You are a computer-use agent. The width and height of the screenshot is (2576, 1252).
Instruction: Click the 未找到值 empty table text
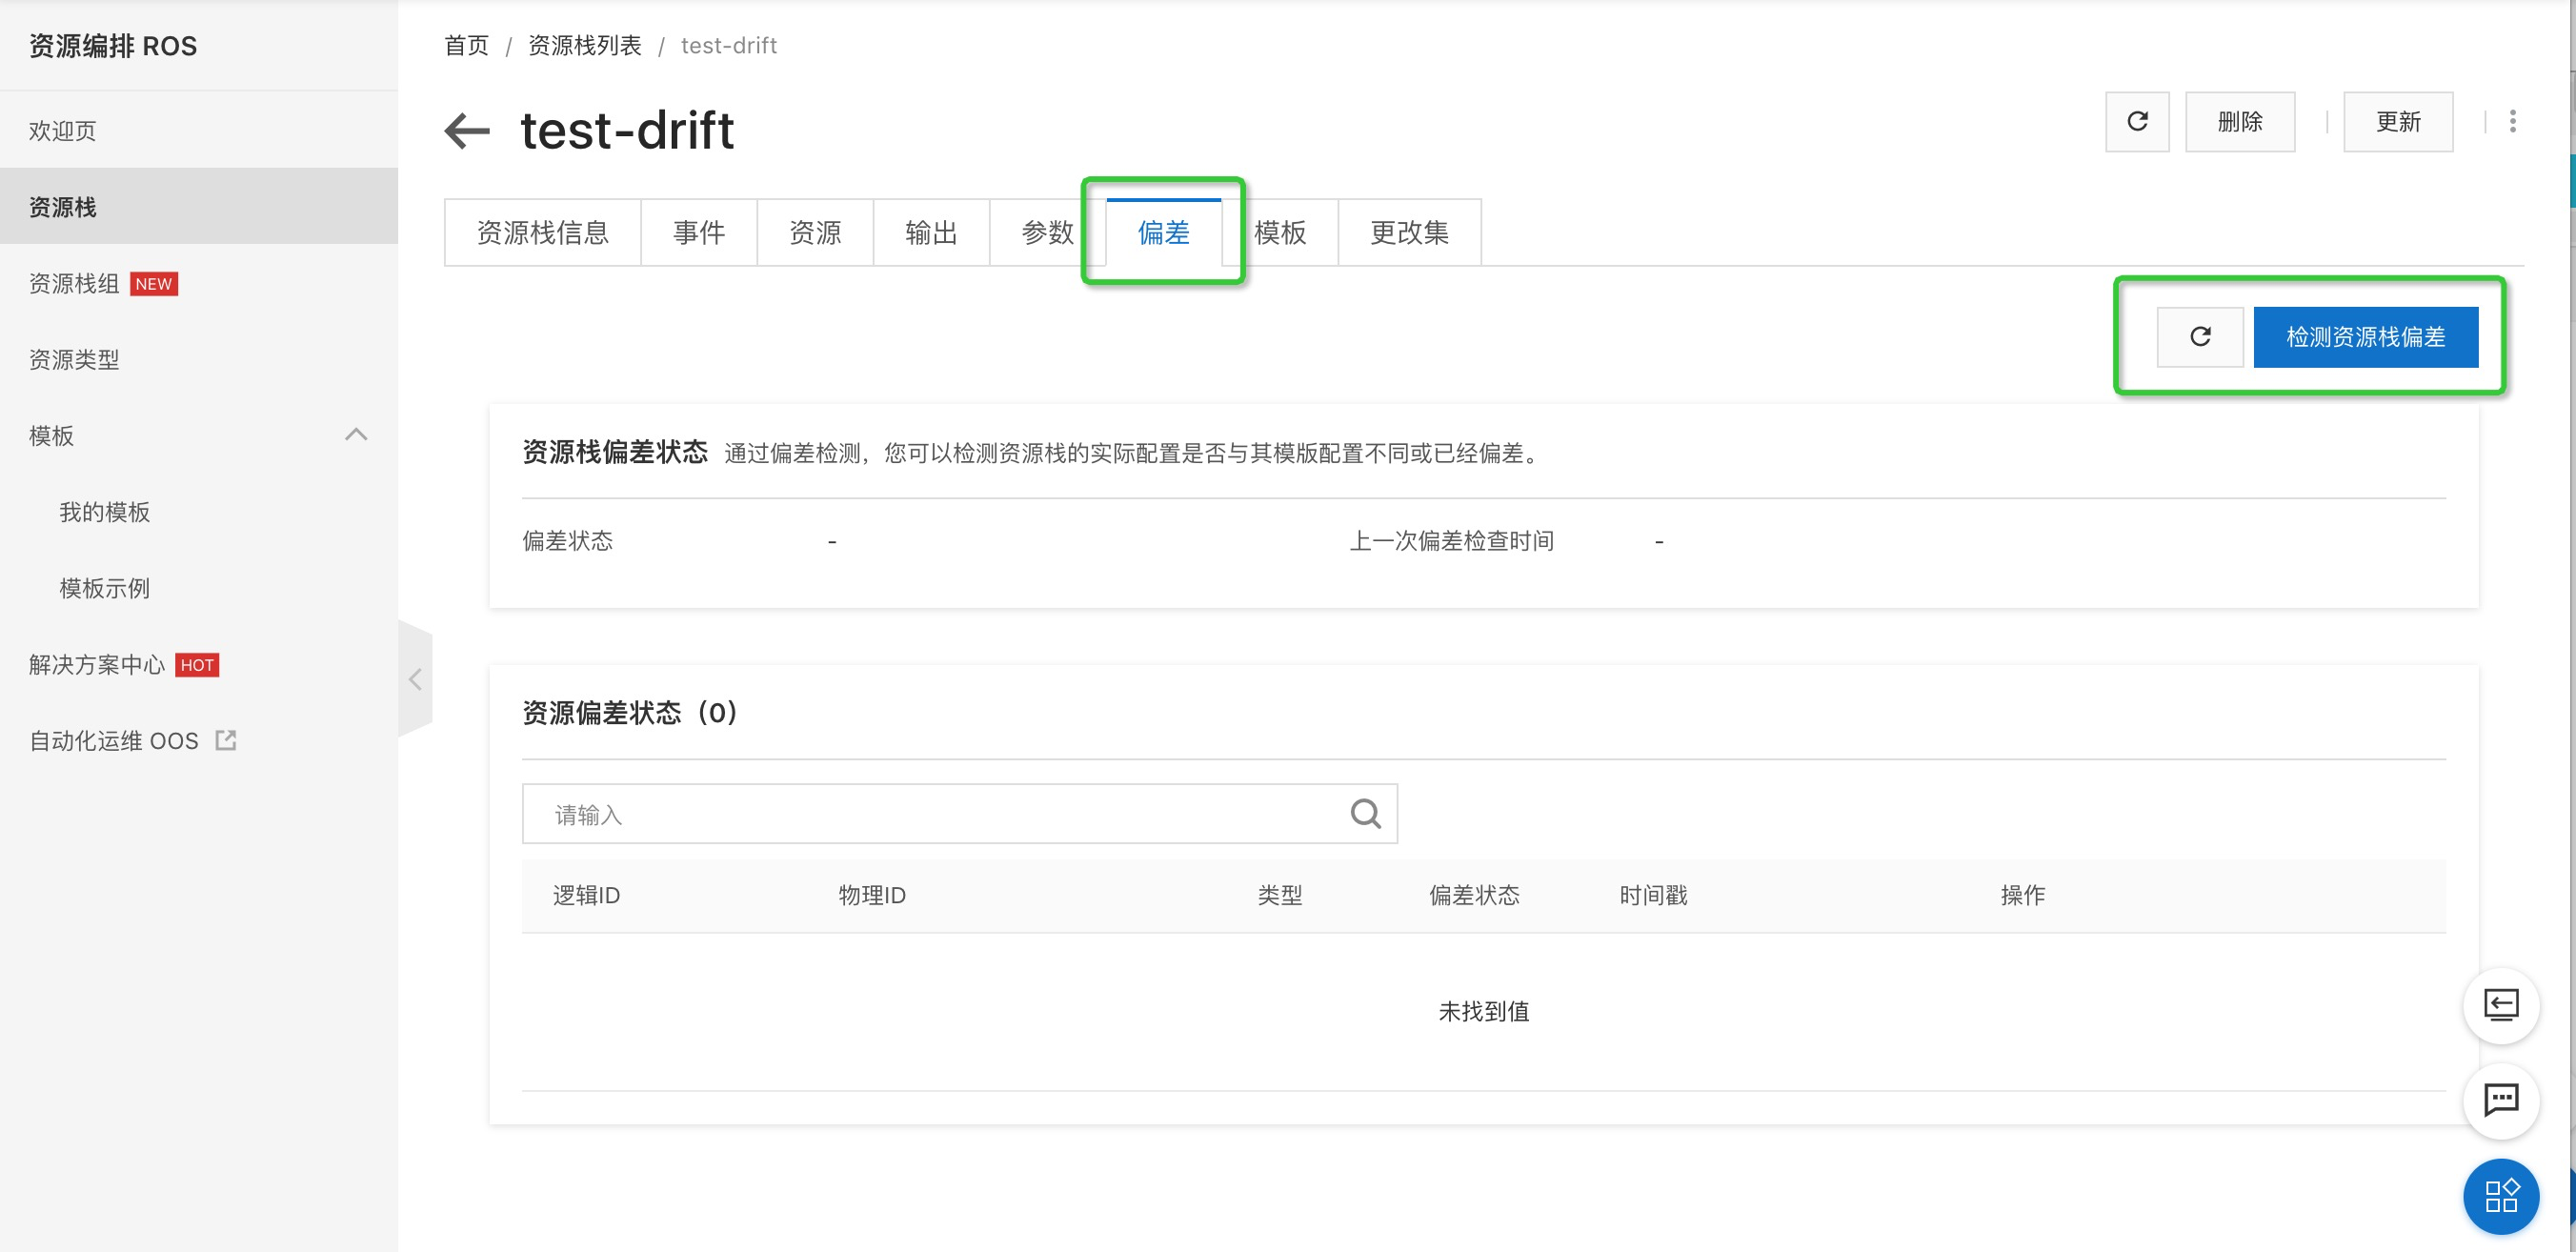(x=1484, y=1012)
